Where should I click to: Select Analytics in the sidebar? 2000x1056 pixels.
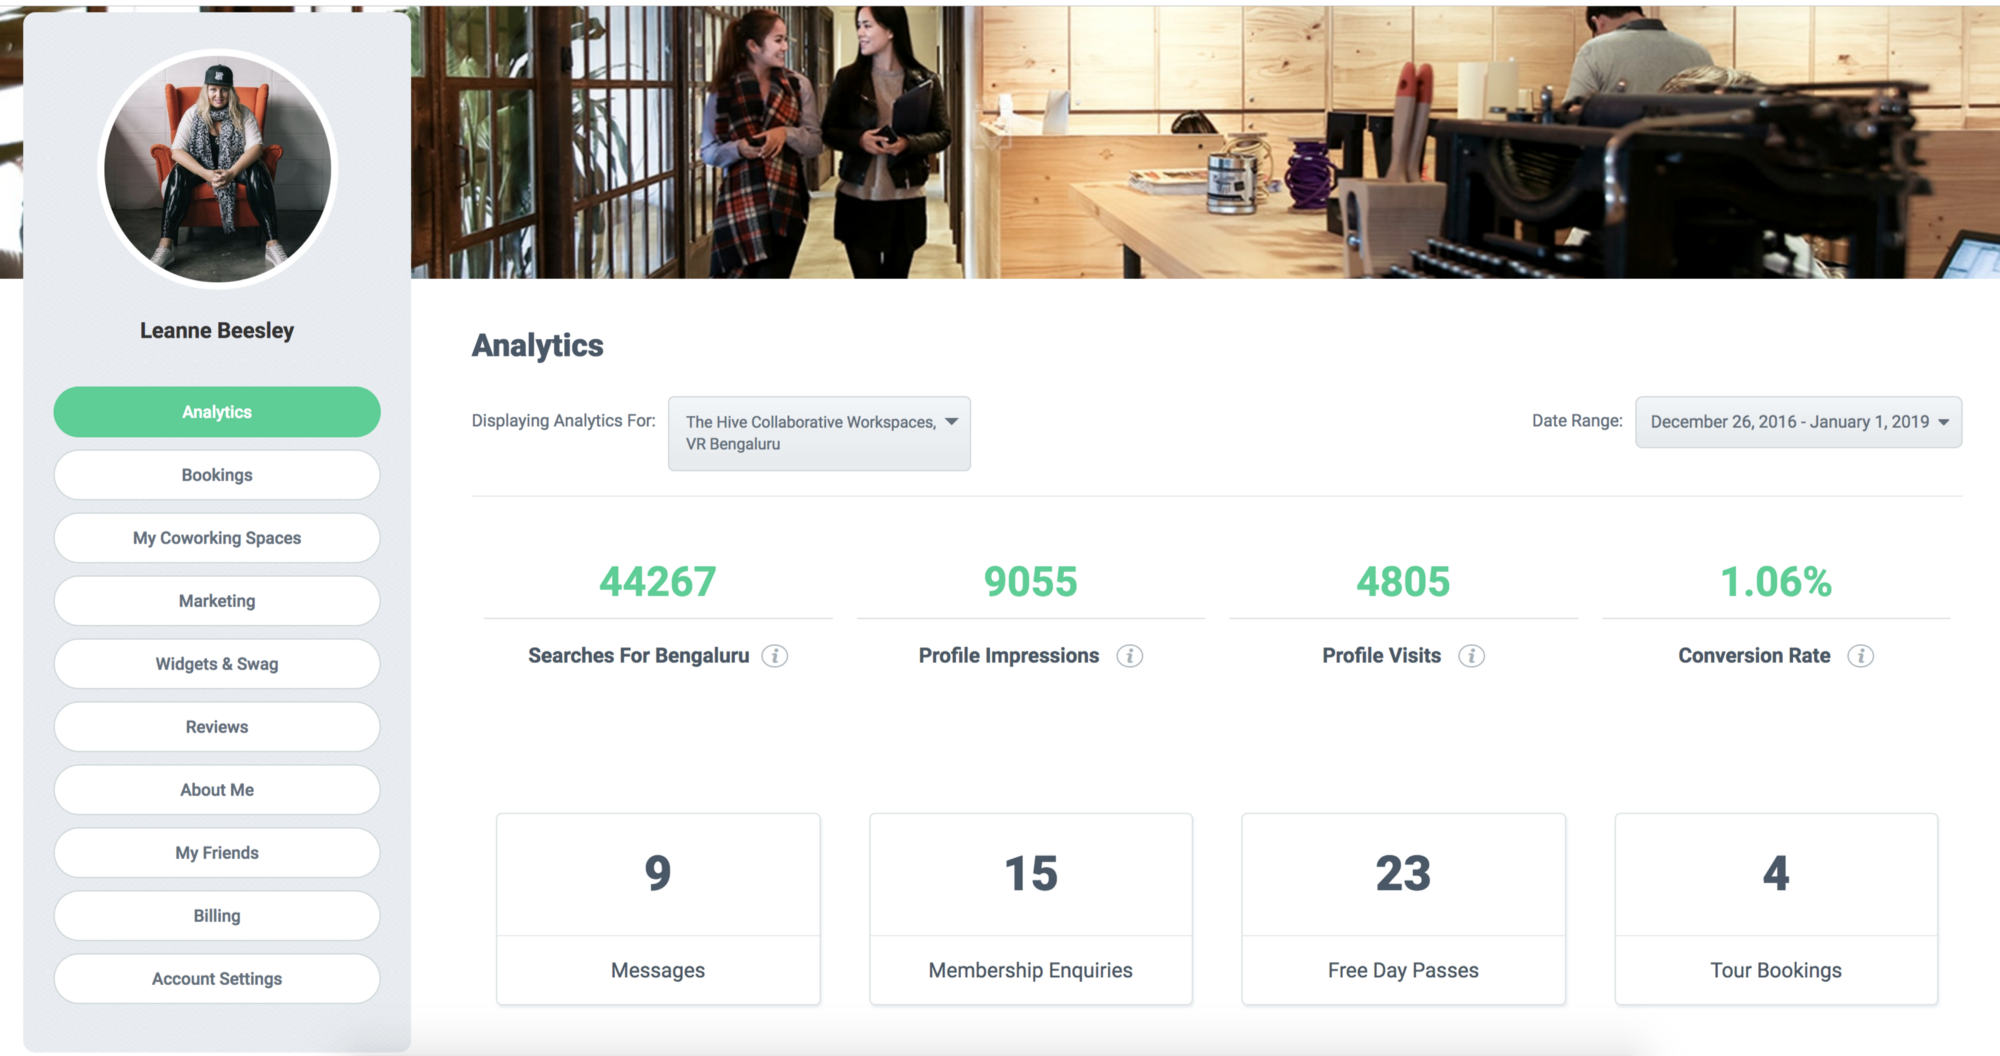pos(217,412)
